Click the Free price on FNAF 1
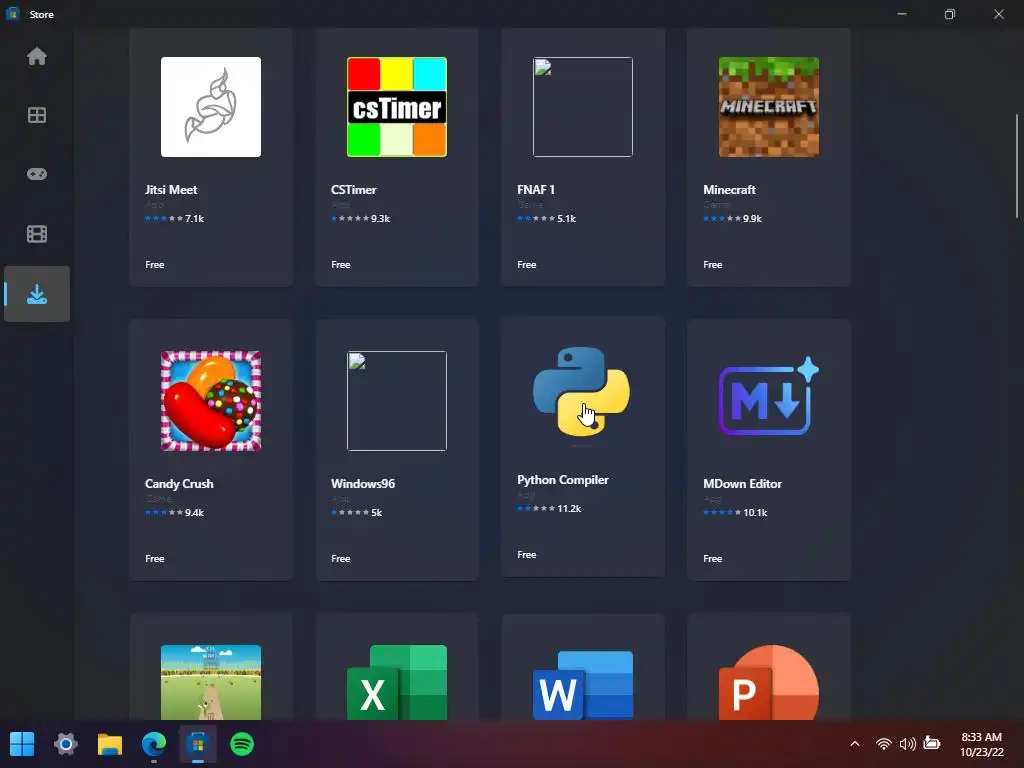The height and width of the screenshot is (768, 1024). tap(527, 264)
